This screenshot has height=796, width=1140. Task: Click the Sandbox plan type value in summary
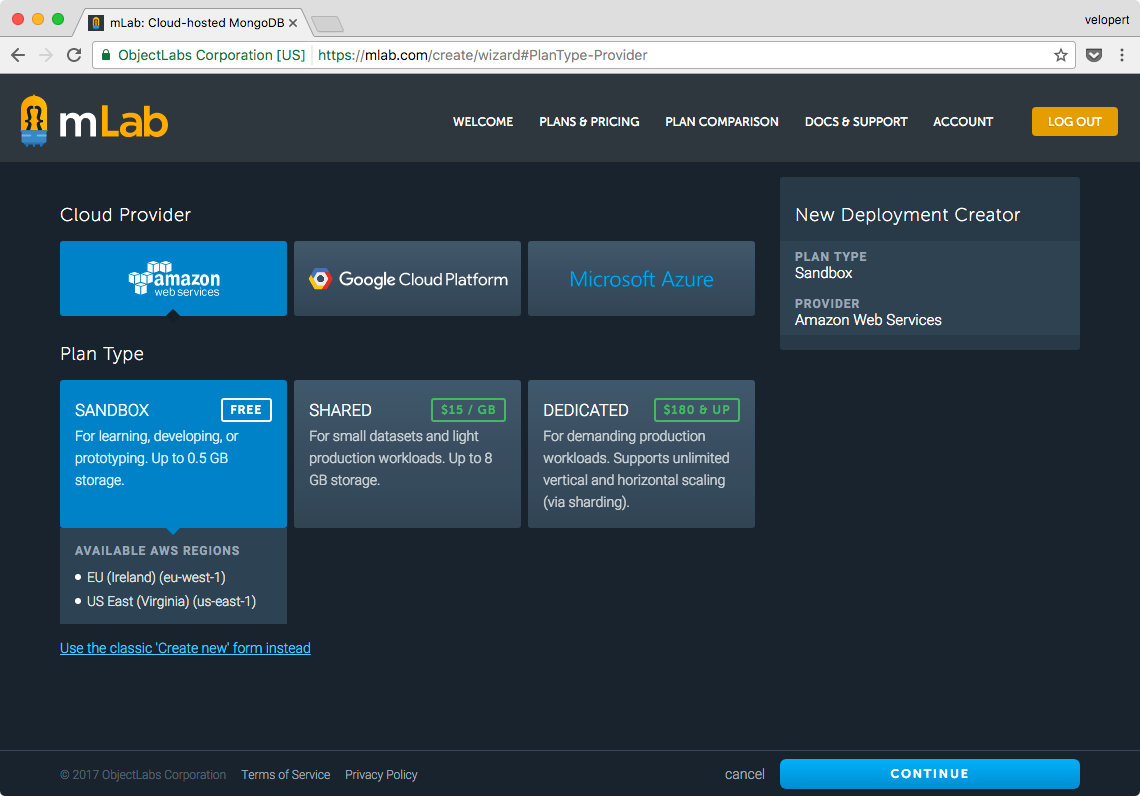pos(823,273)
